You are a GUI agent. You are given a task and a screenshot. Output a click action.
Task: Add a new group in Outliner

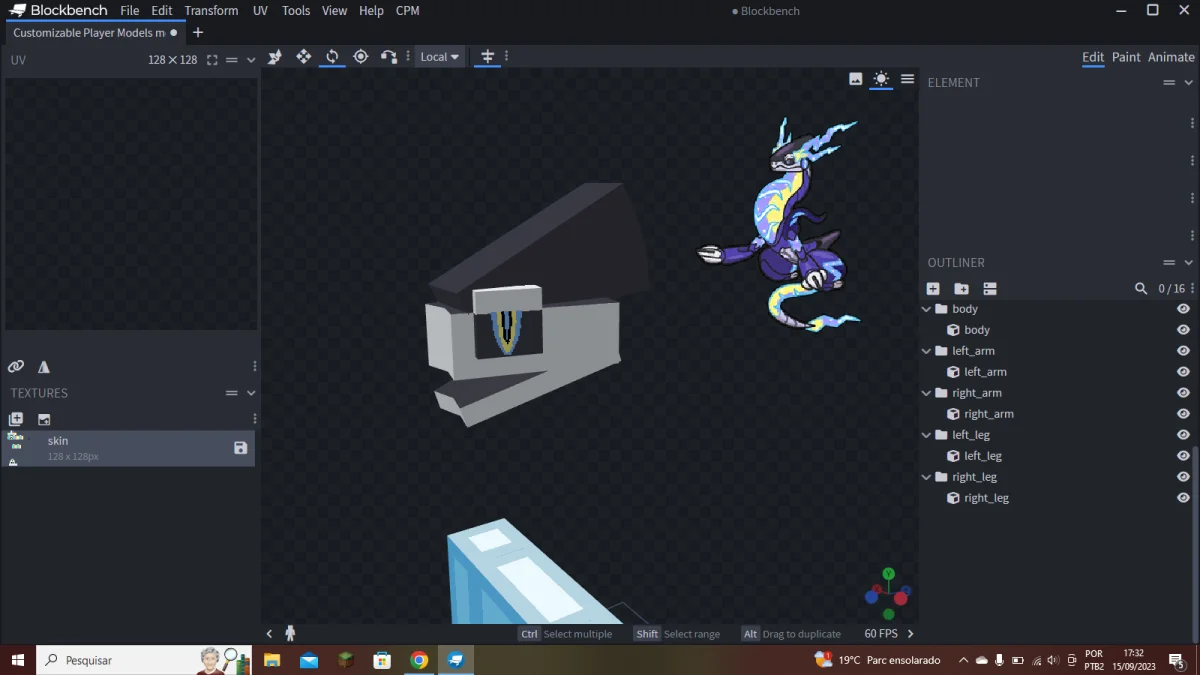(961, 289)
